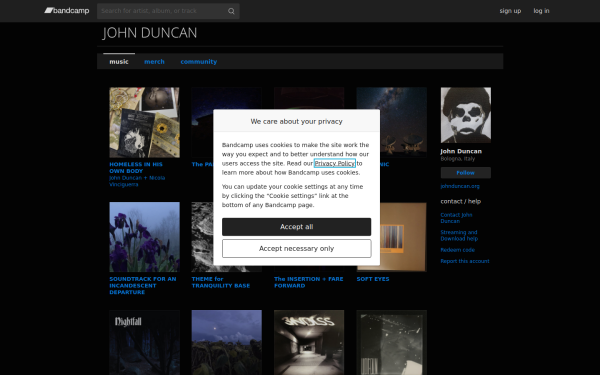Open HOMELESS IN HIS OWN BODY album cover

click(144, 122)
